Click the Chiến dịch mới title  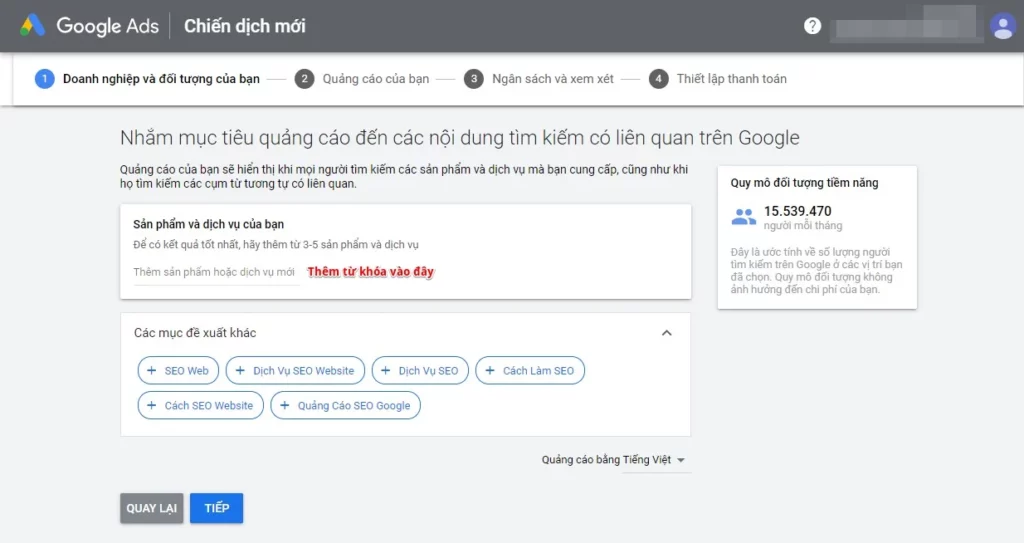(244, 26)
